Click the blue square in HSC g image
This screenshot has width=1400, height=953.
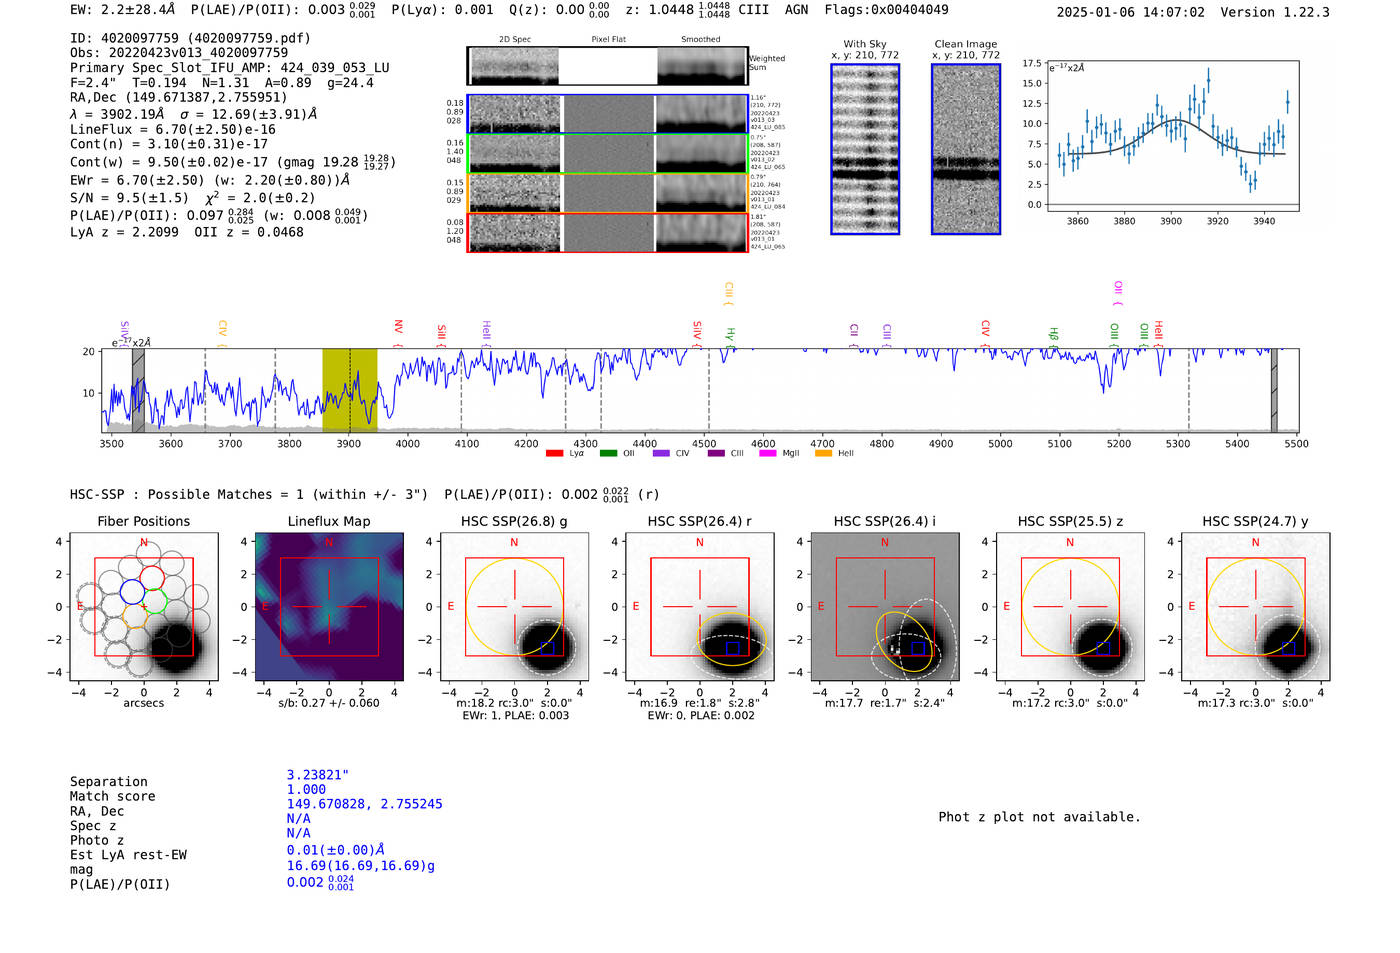[x=547, y=648]
